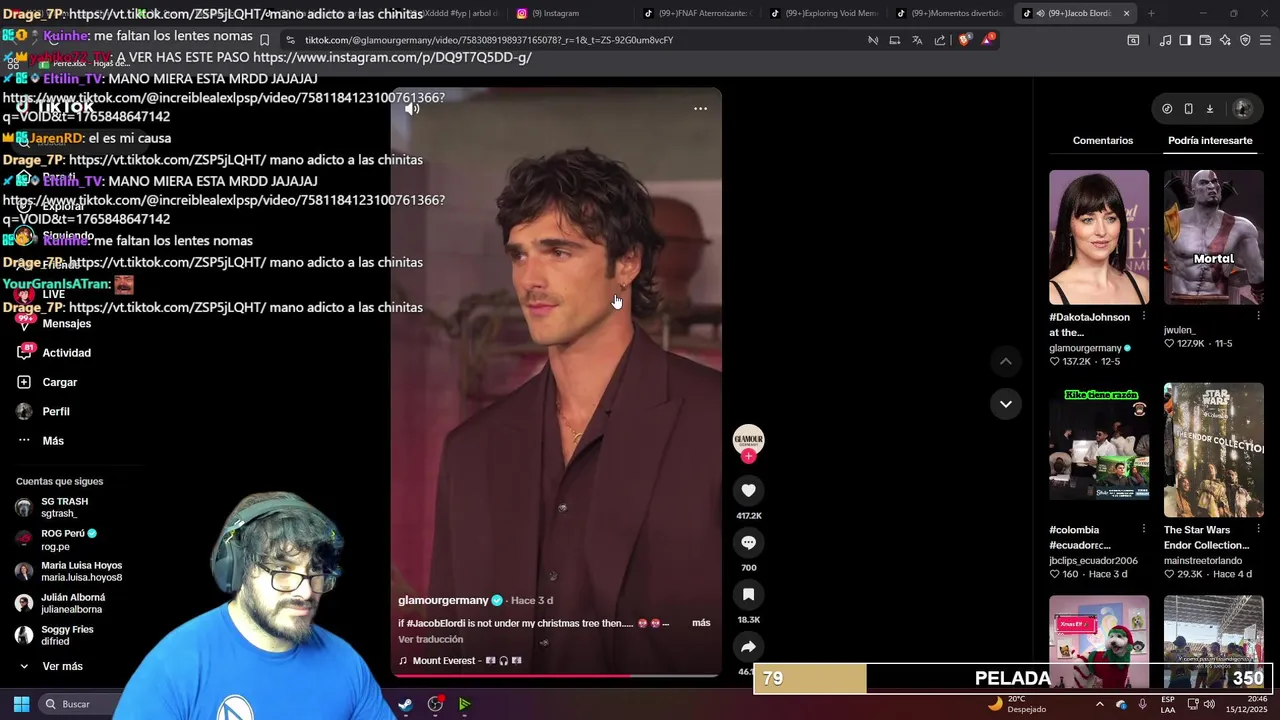Click share page icon in address bar

point(940,40)
